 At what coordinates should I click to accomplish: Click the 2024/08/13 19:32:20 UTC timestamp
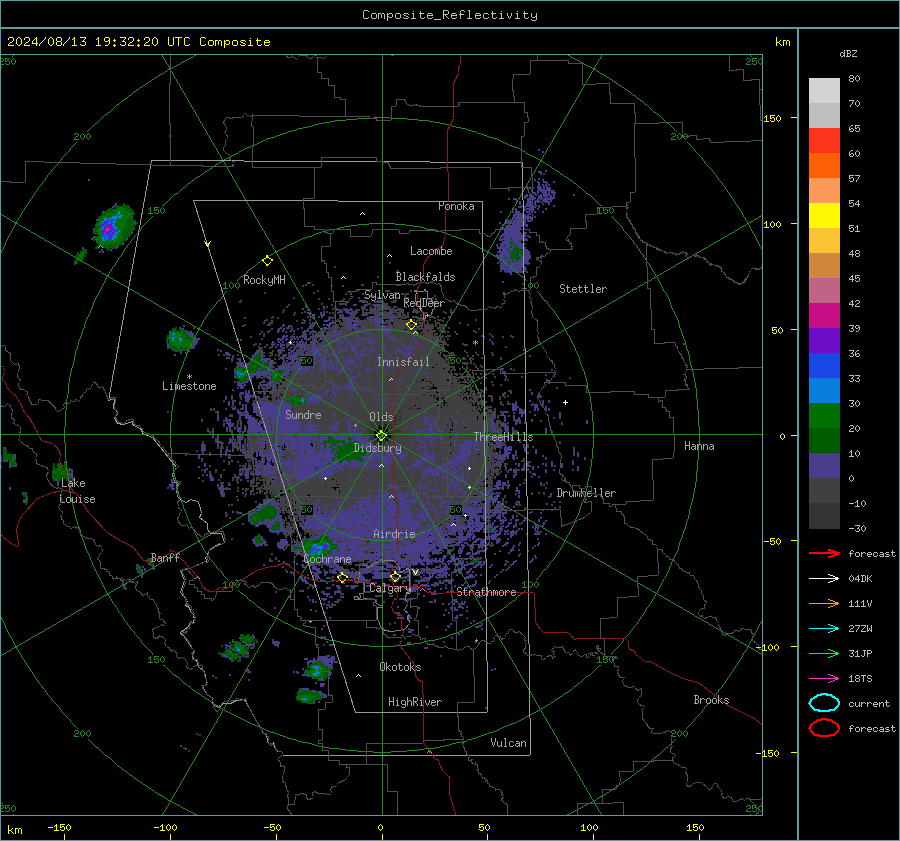tap(98, 42)
